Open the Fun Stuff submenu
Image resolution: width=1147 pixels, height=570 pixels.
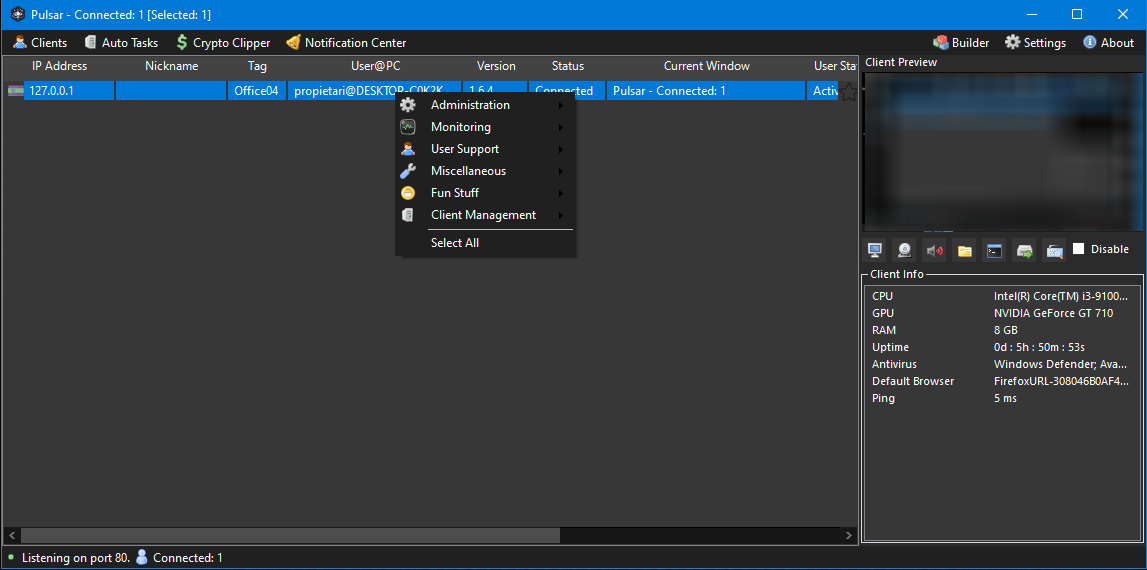click(486, 193)
